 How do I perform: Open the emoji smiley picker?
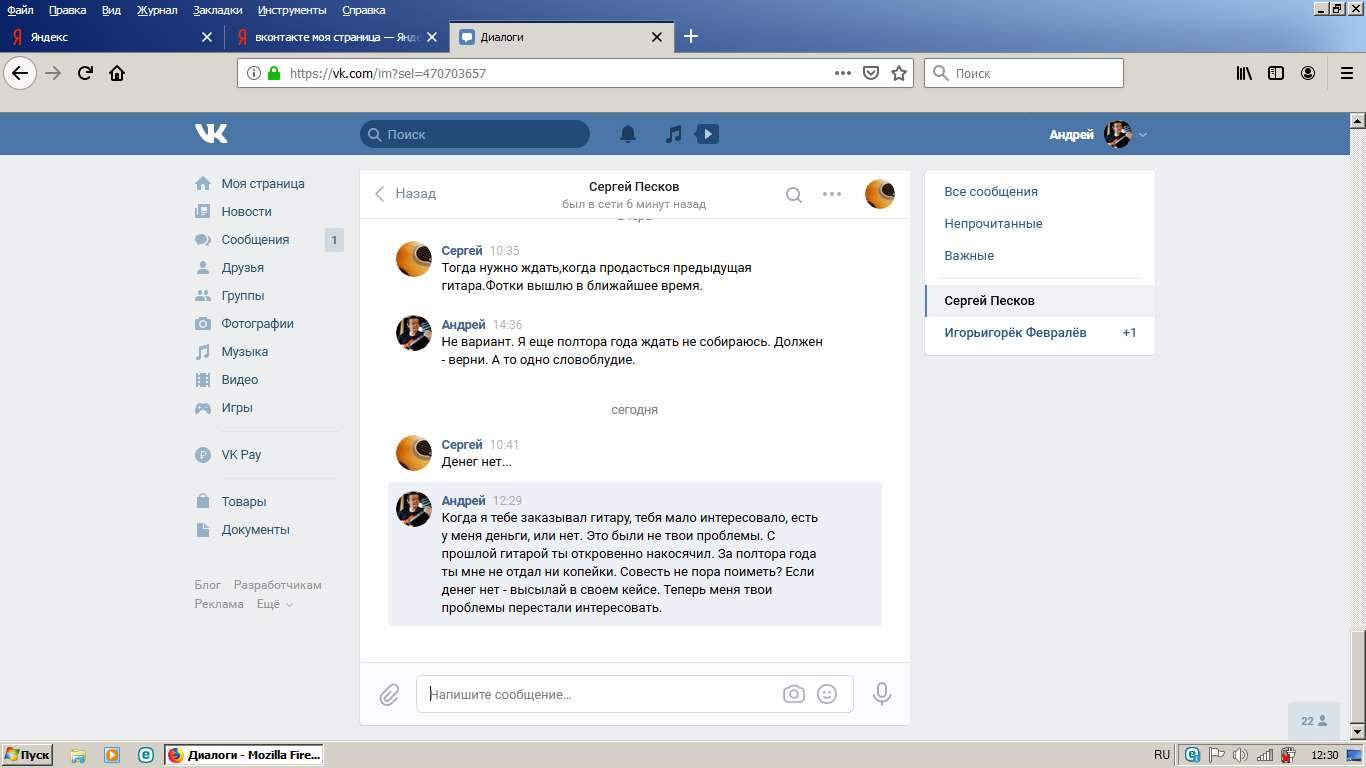827,694
